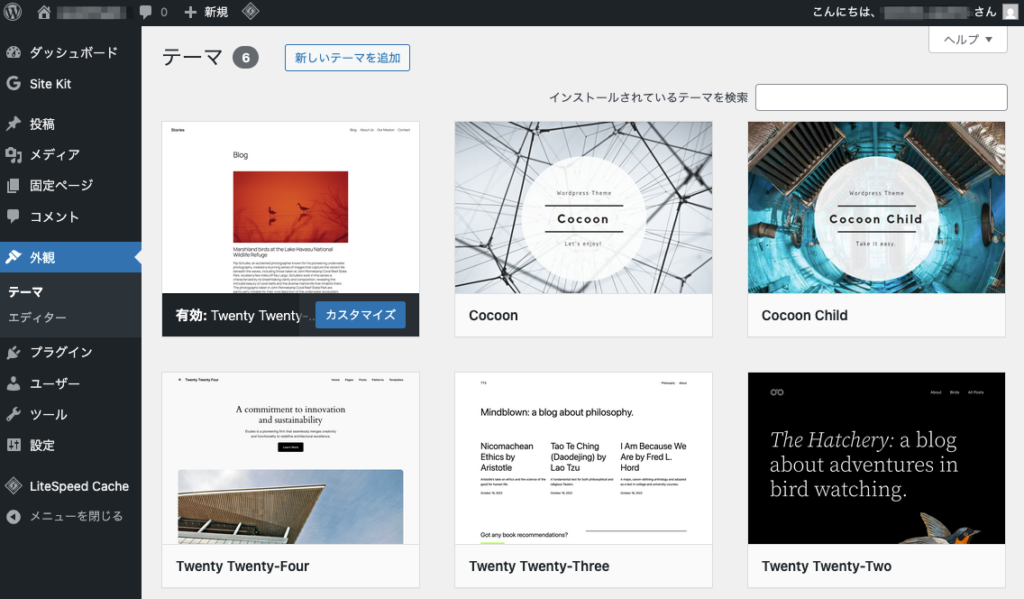Open the ダッシュボード menu item
Image resolution: width=1024 pixels, height=599 pixels.
pyautogui.click(x=71, y=52)
